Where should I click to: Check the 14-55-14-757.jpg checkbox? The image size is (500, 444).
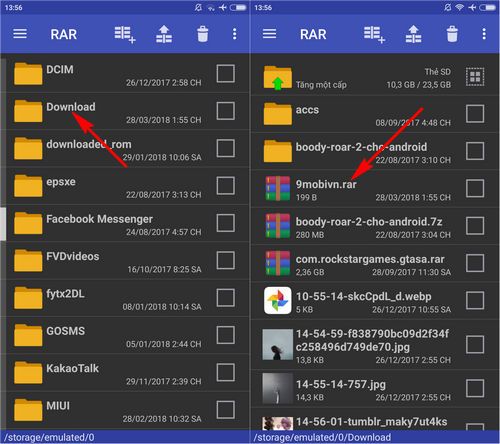coord(475,388)
